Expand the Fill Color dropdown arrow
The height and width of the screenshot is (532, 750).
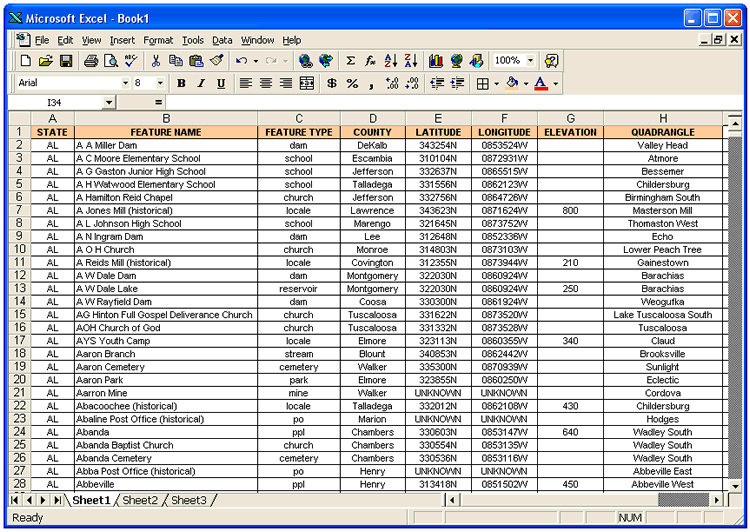pyautogui.click(x=526, y=84)
